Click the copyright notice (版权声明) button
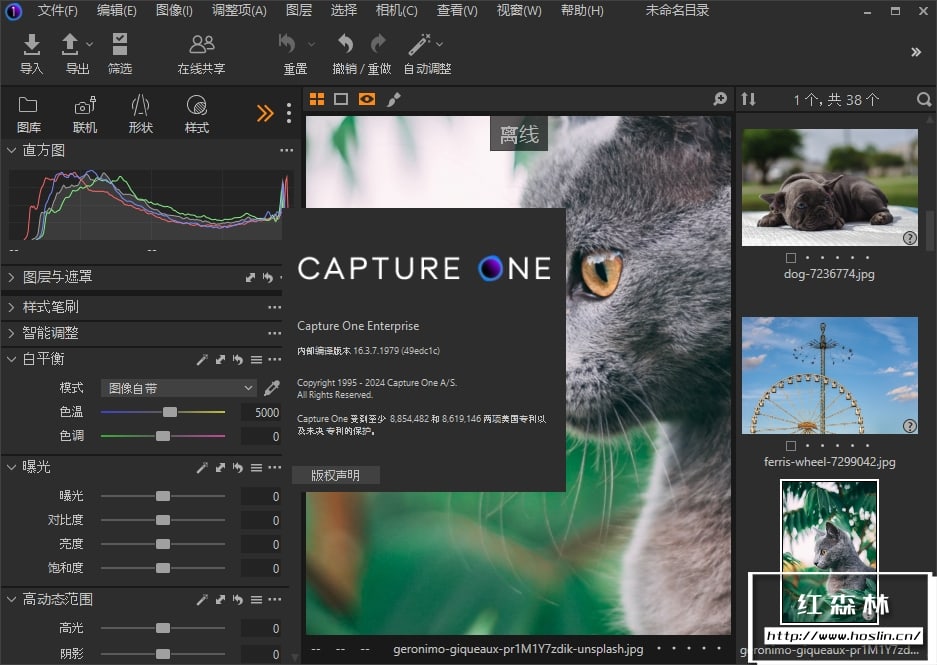Screen dimensions: 937x665 [335, 476]
